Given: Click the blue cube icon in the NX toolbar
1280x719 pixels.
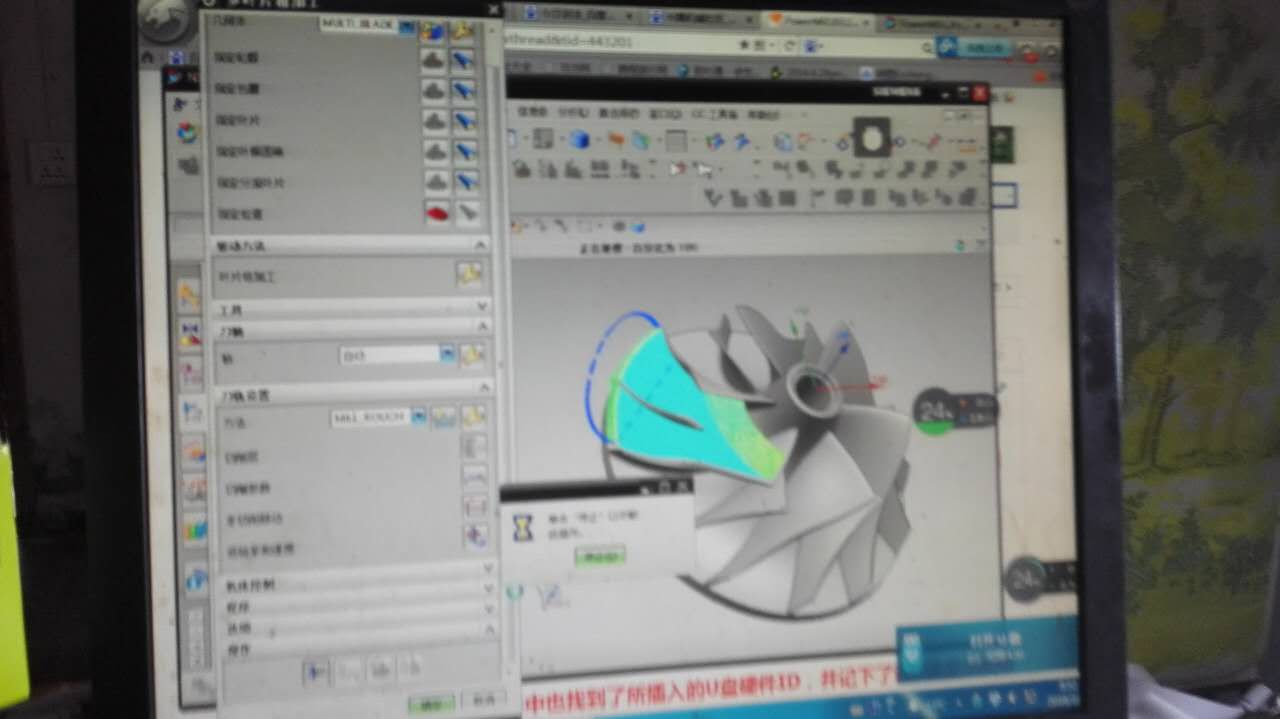Looking at the screenshot, I should pyautogui.click(x=578, y=140).
